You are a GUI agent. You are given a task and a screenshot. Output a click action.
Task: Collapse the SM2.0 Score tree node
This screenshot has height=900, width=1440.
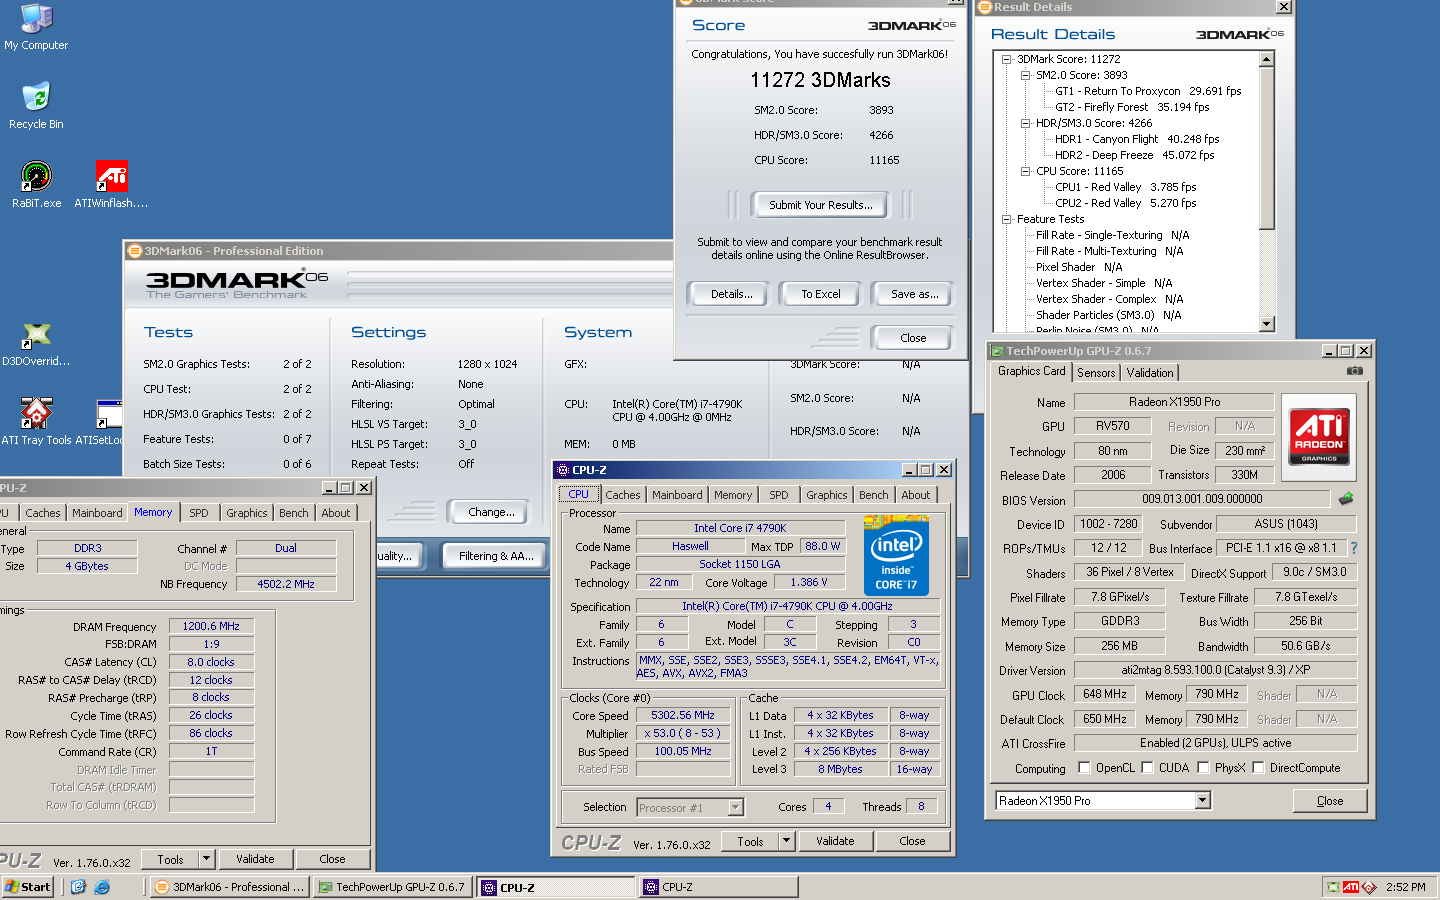[1025, 75]
